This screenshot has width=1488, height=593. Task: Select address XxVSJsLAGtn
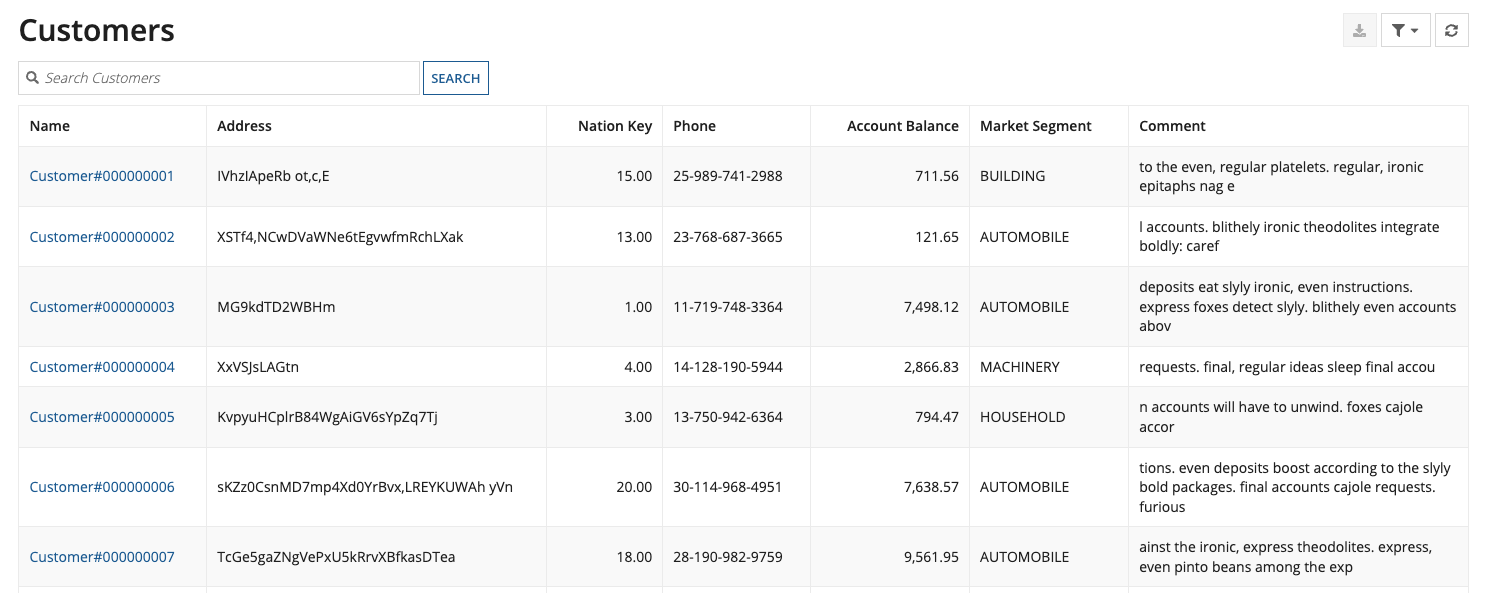point(258,367)
